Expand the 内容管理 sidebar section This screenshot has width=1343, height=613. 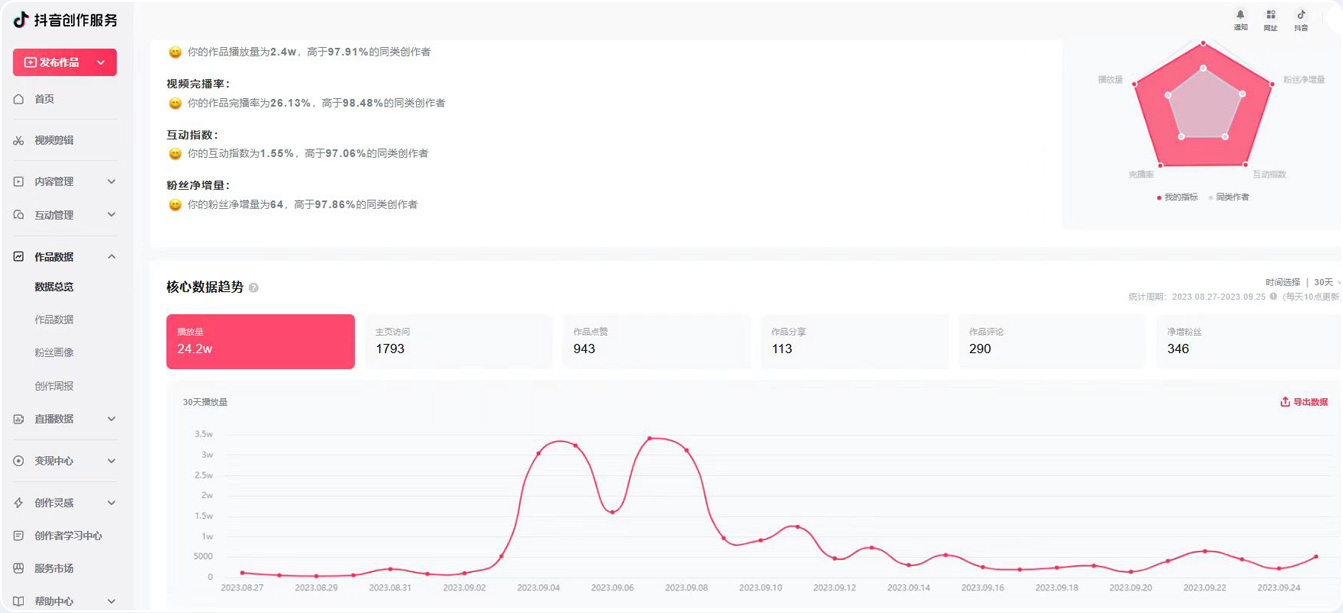[111, 182]
